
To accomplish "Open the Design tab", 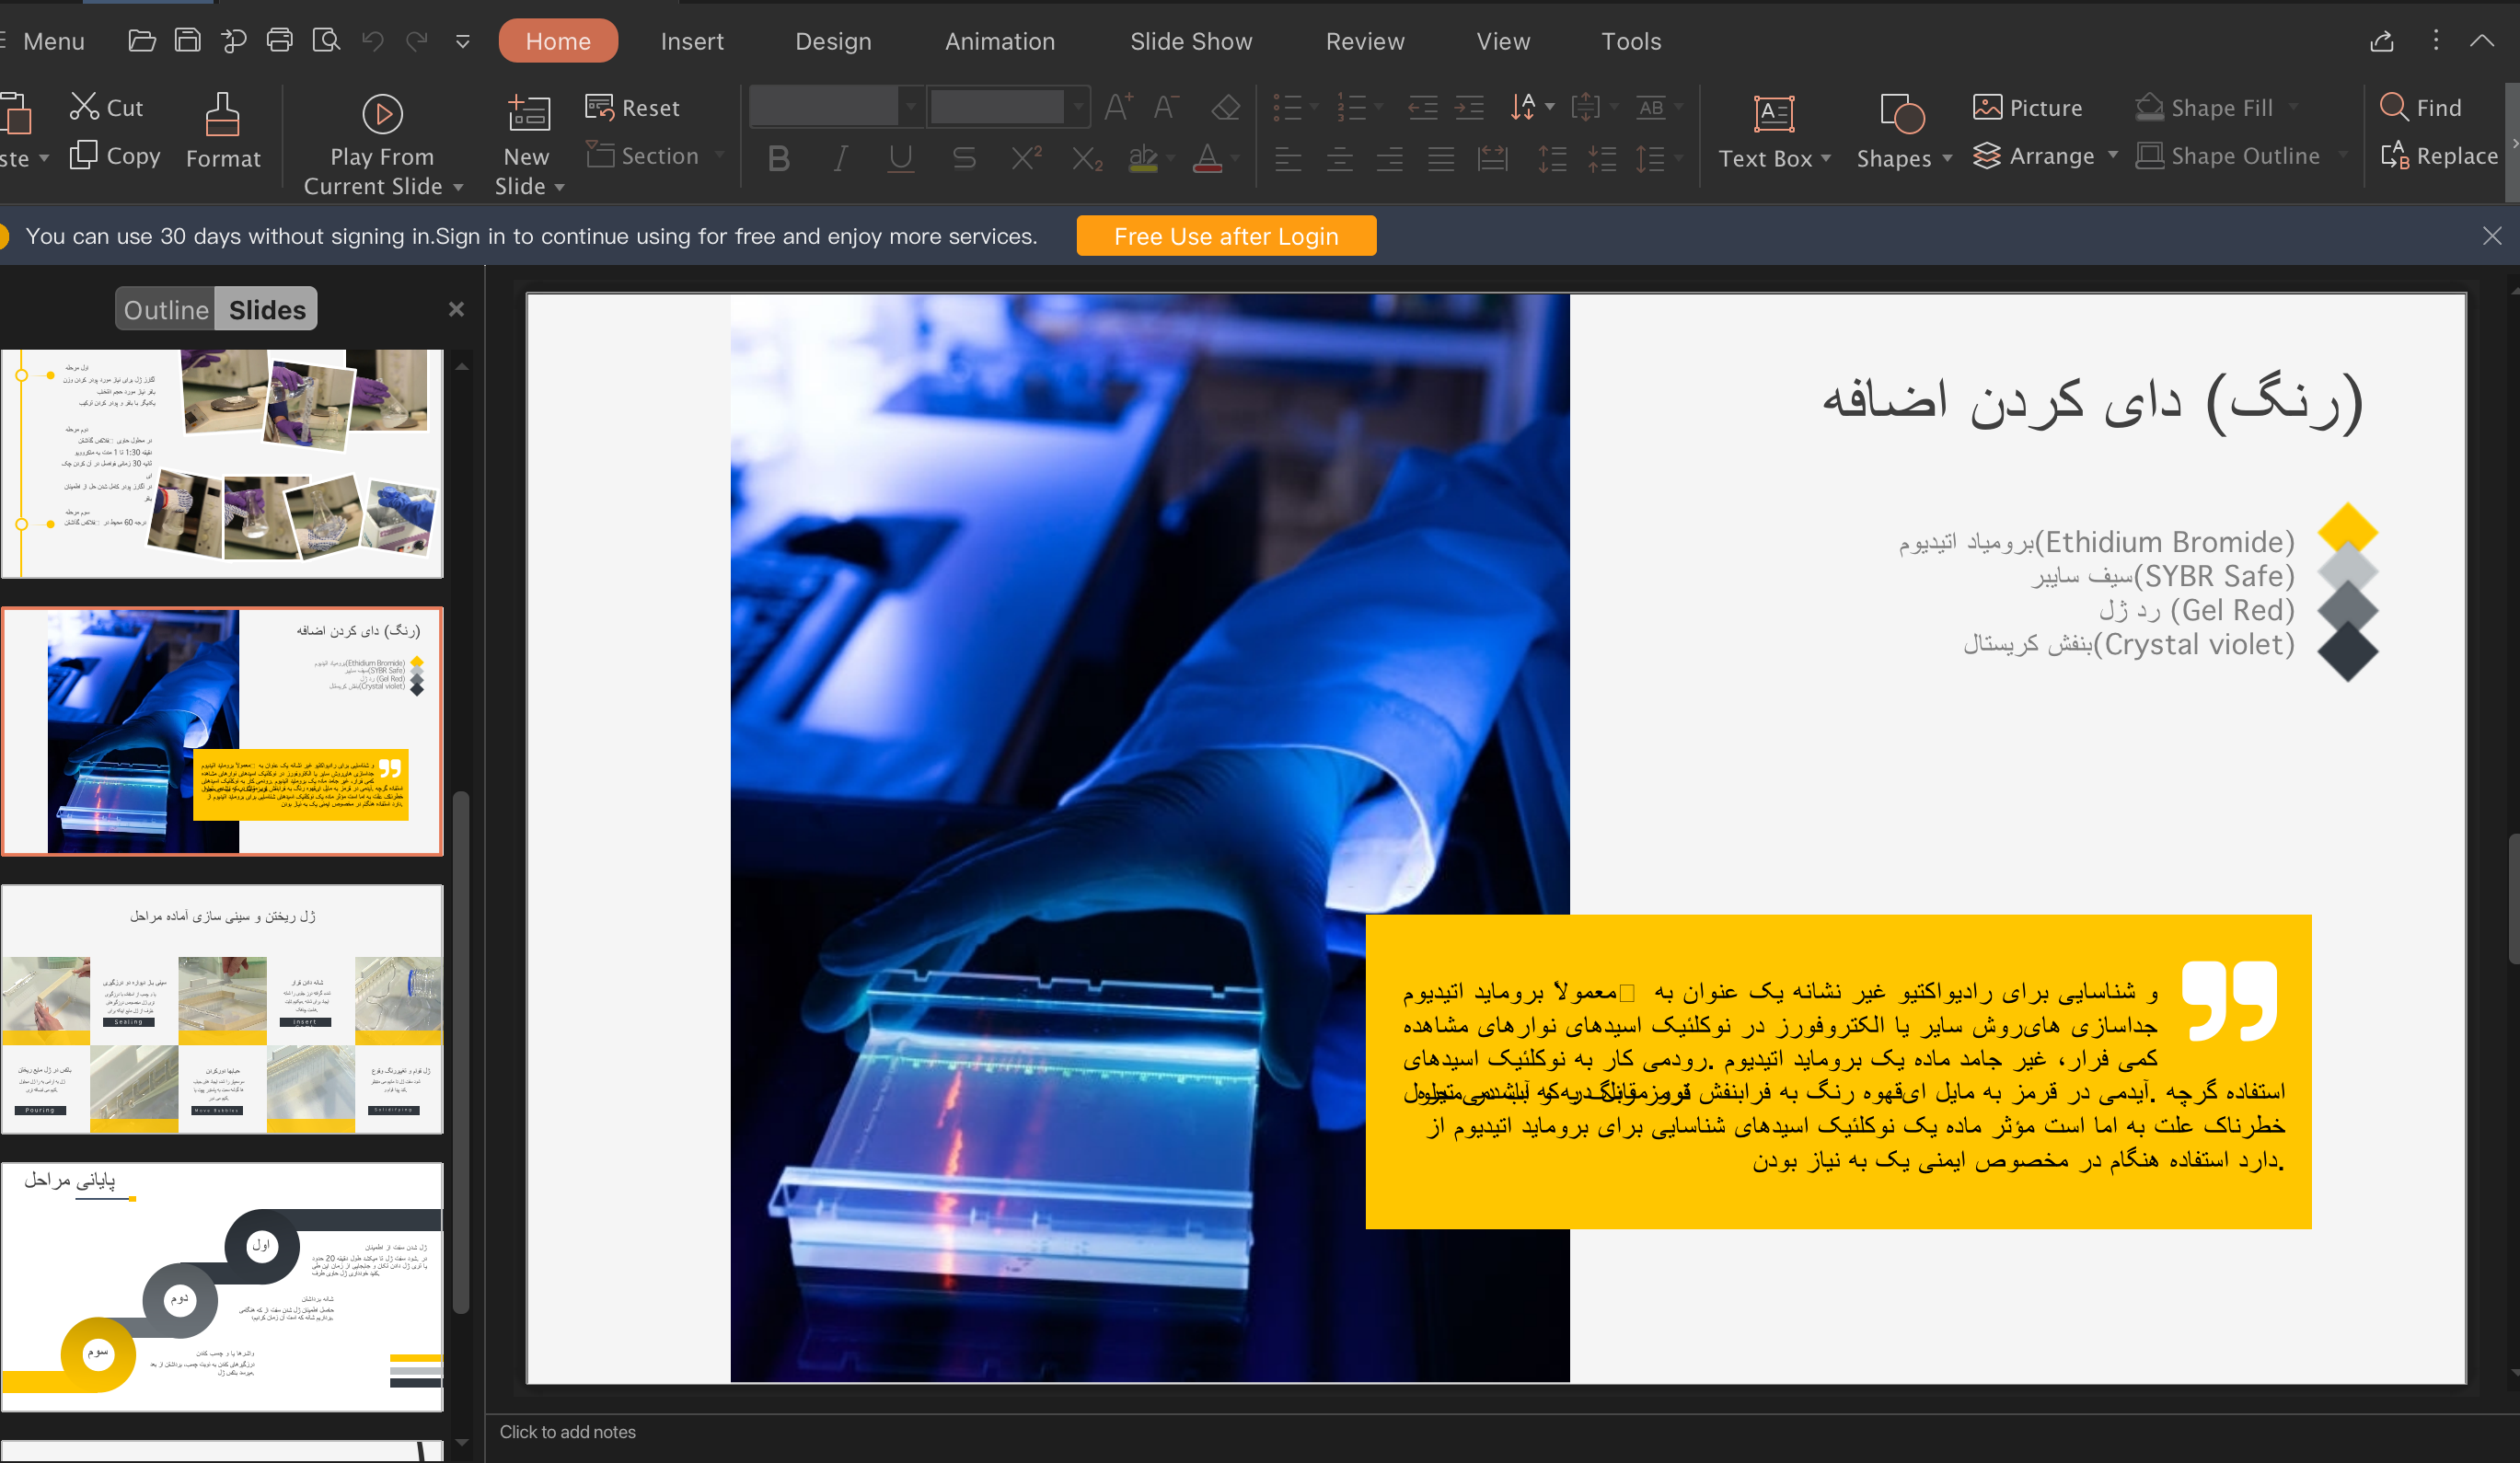I will click(833, 41).
